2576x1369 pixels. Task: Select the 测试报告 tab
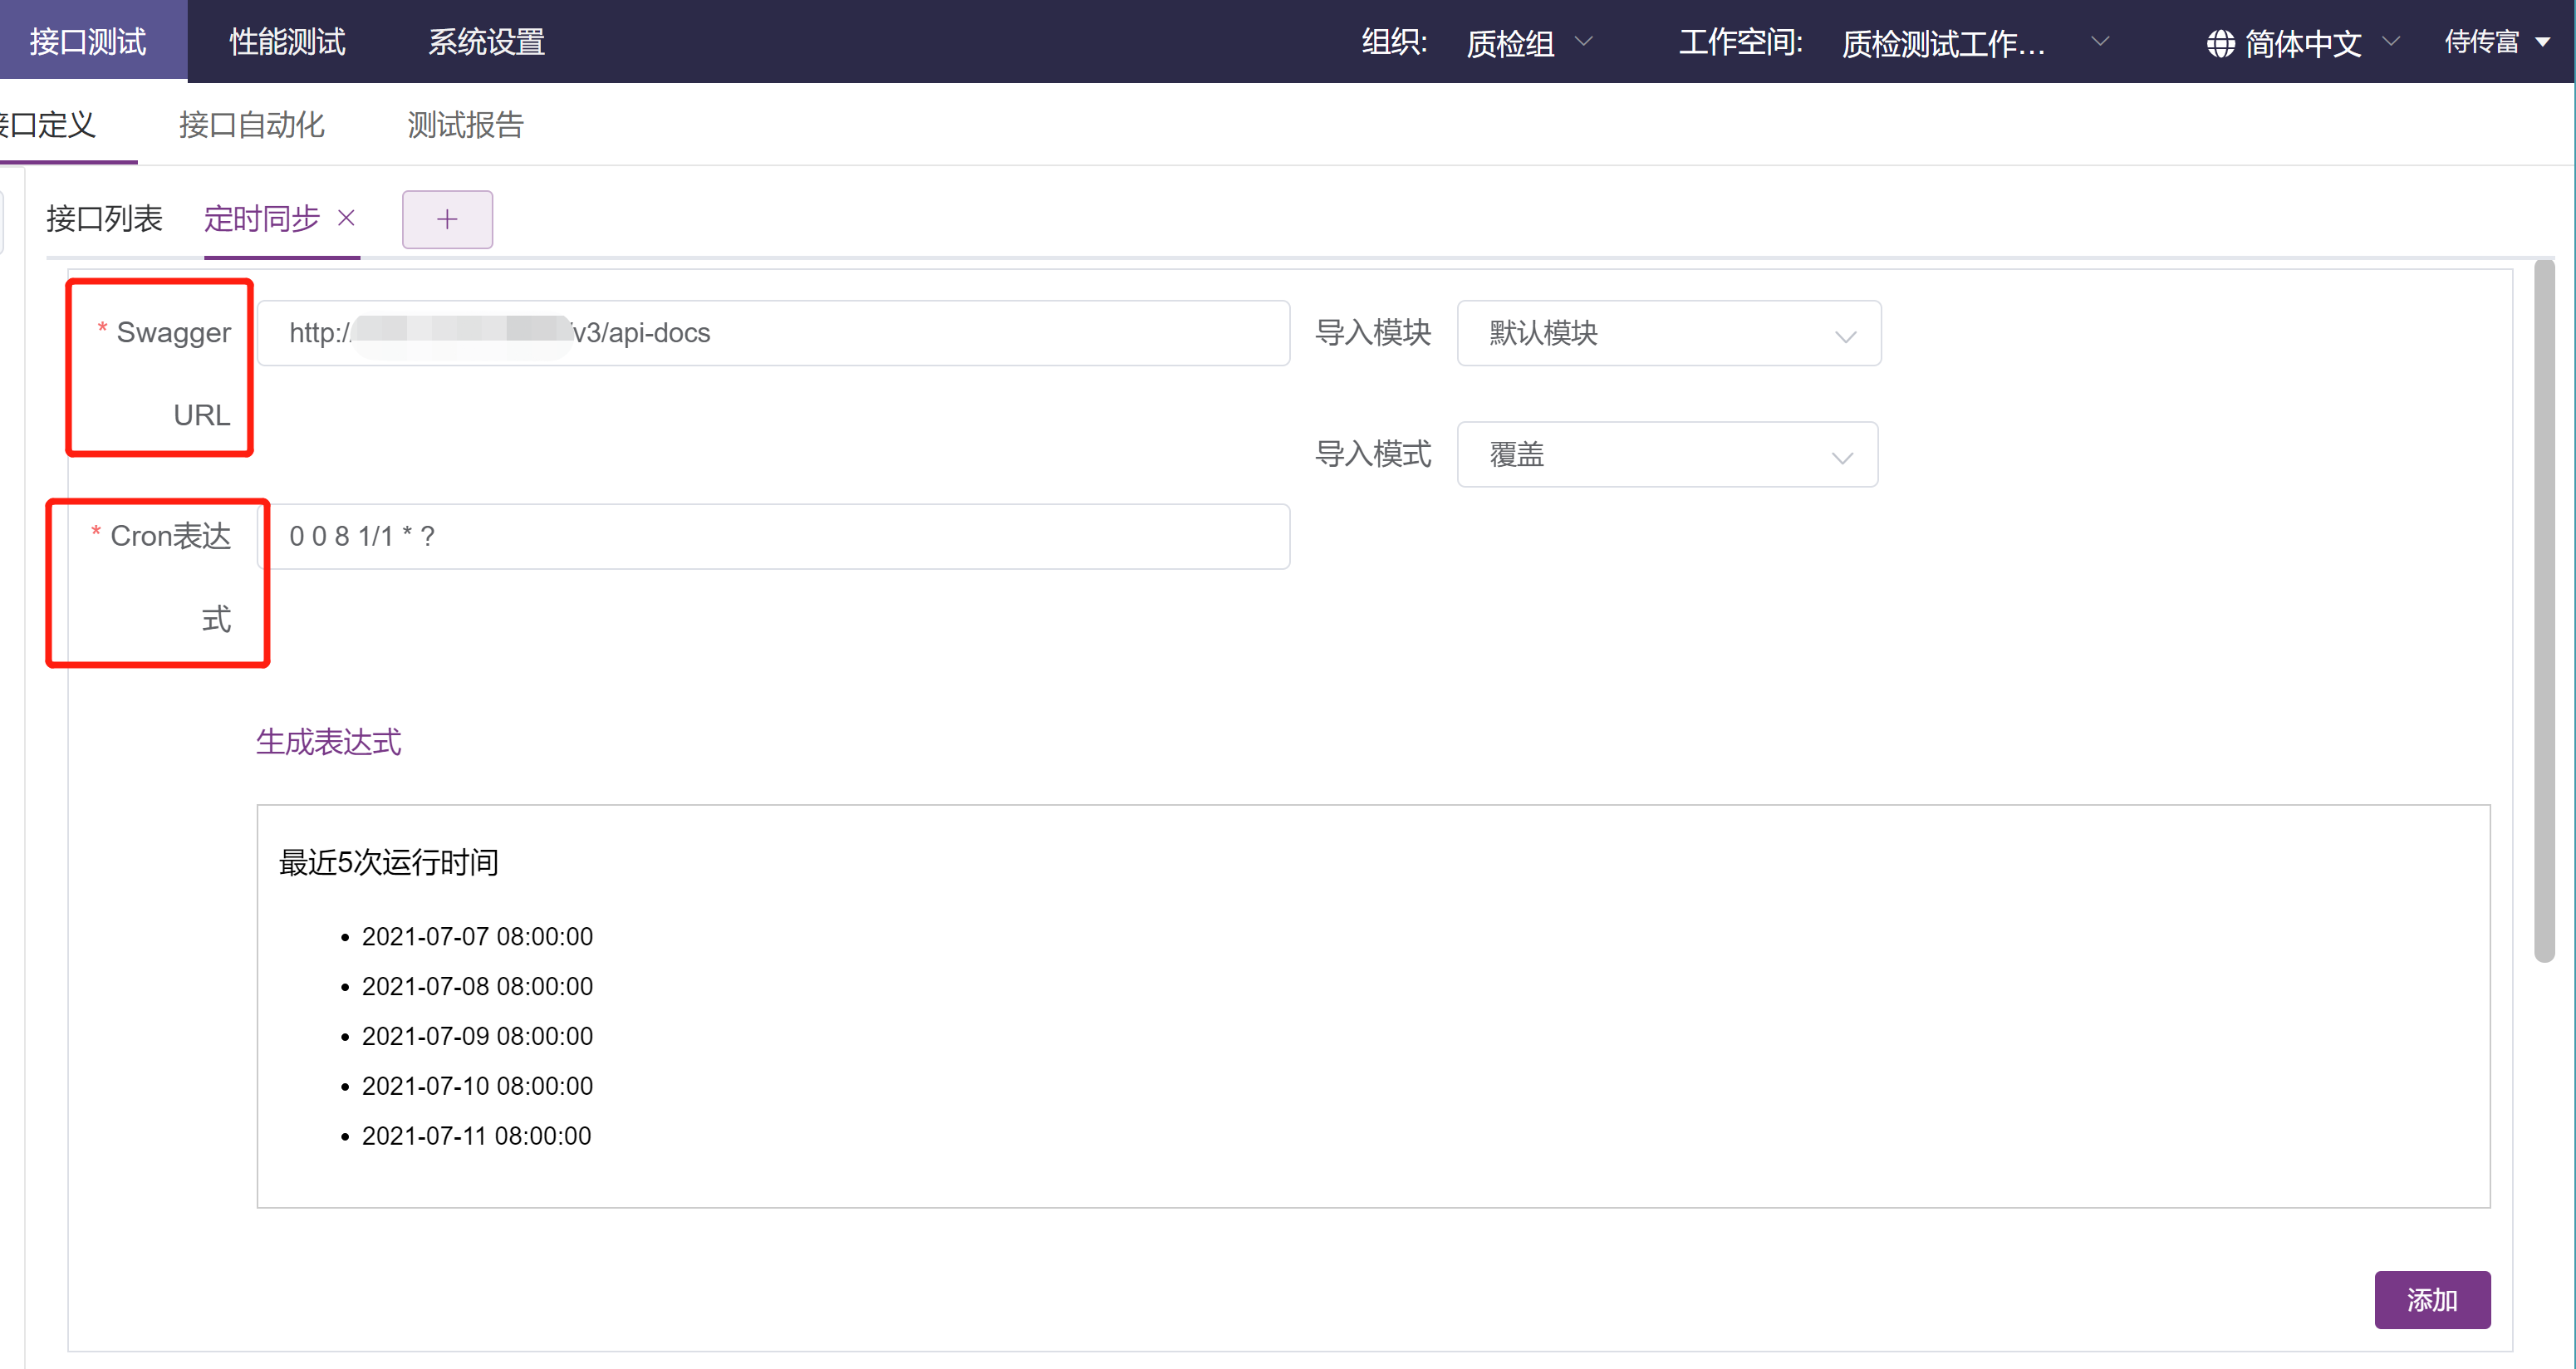click(465, 124)
